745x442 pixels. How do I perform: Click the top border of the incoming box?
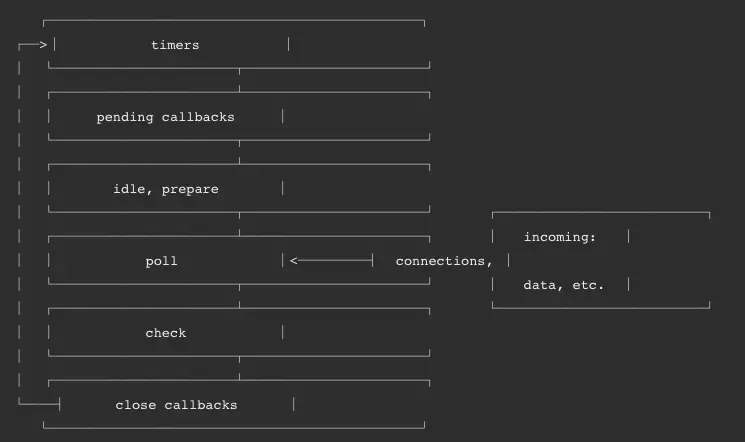(601, 212)
